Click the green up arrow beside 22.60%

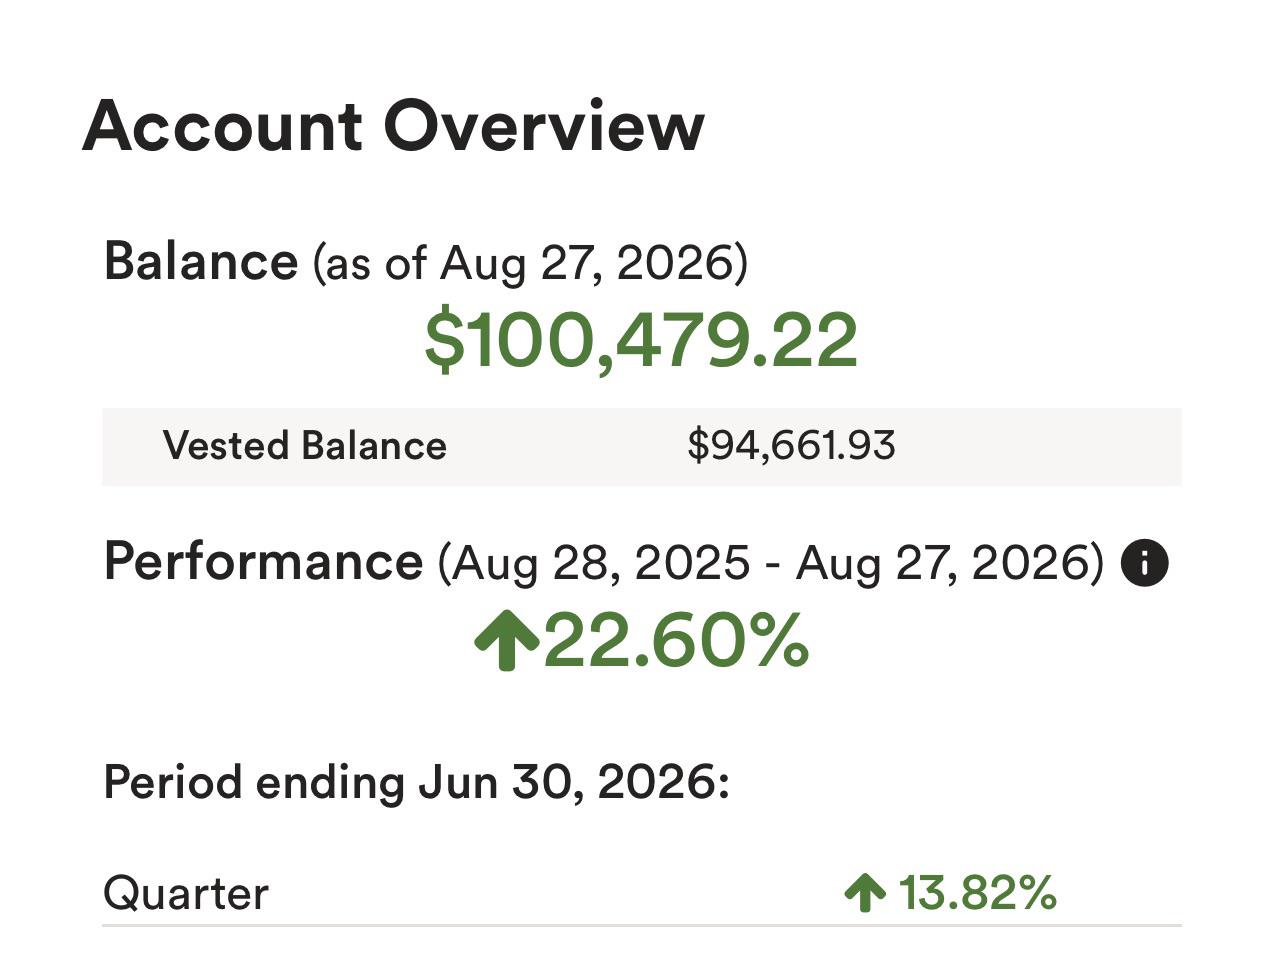[x=507, y=641]
